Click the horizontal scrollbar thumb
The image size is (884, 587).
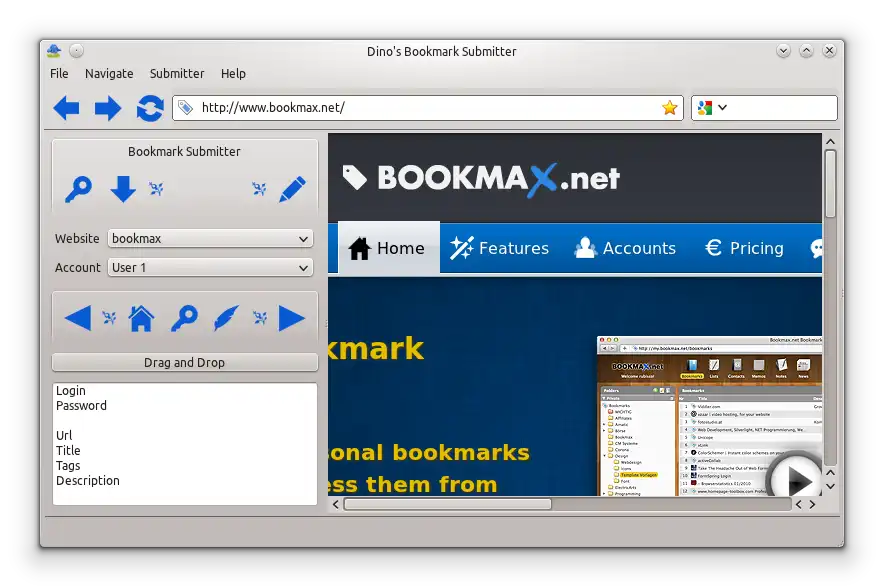click(448, 504)
